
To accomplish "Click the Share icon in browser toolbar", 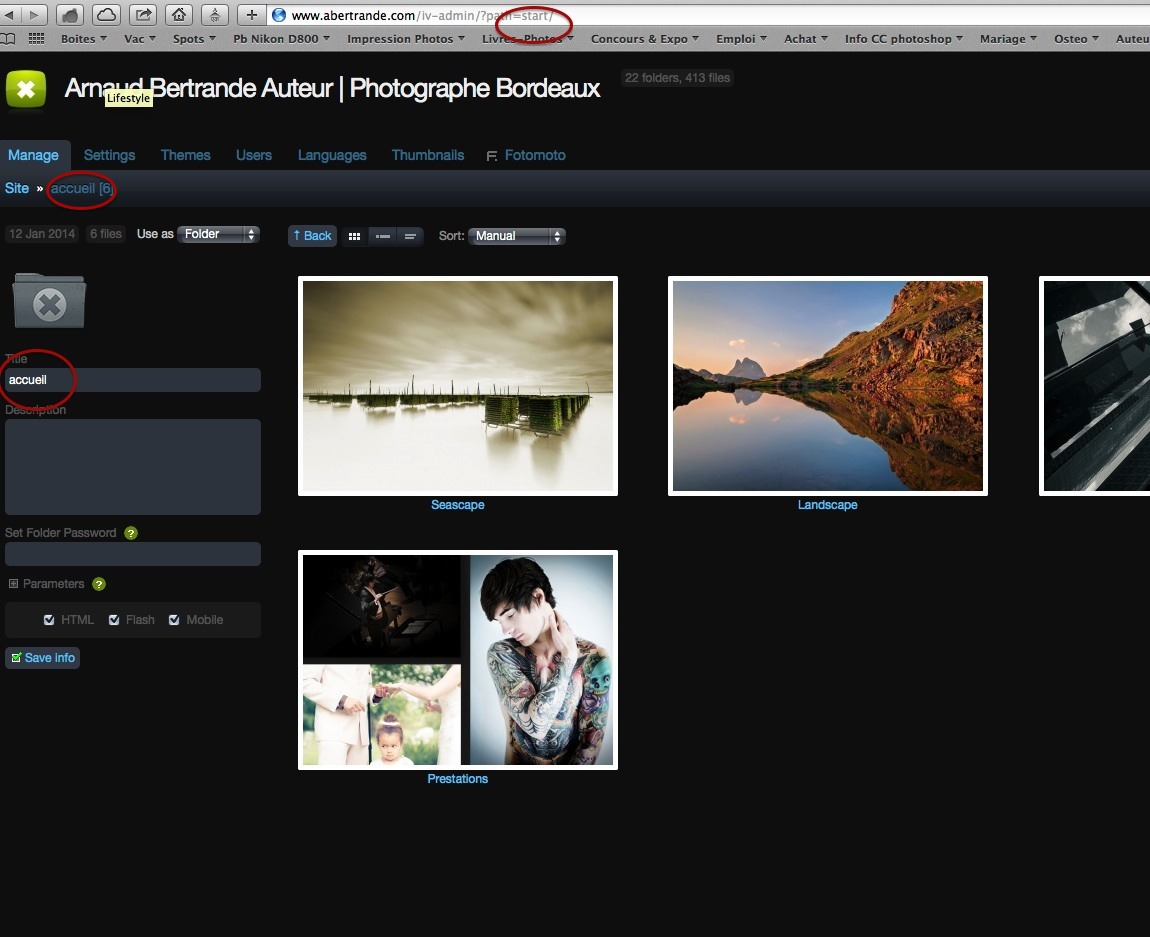I will [x=144, y=15].
